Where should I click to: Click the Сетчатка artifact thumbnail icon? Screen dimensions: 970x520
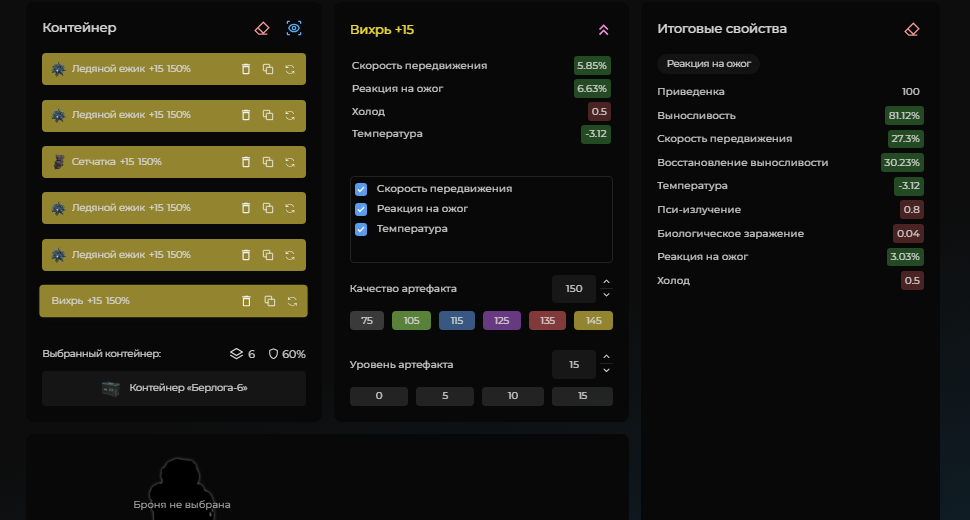[59, 162]
